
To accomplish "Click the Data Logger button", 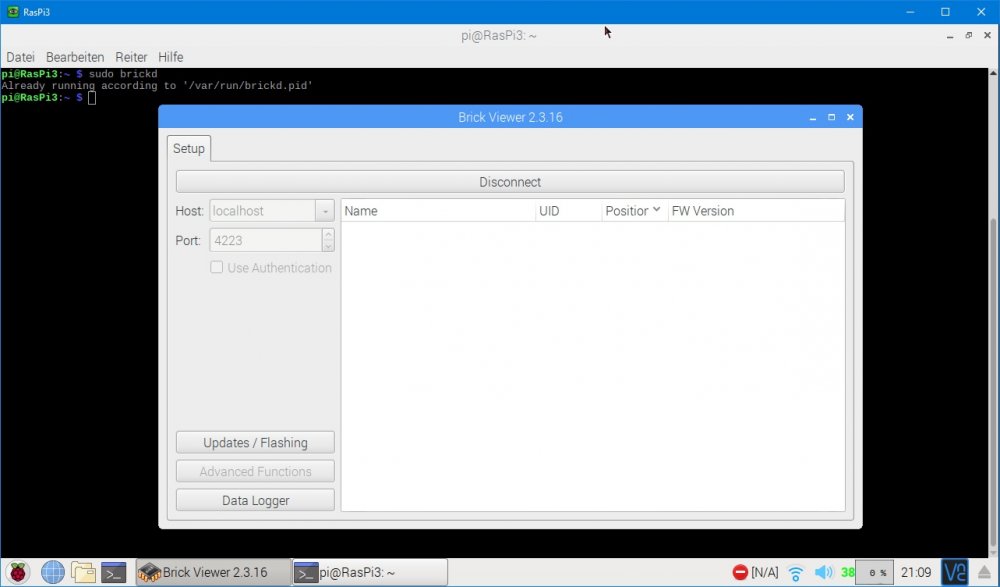I will 255,500.
